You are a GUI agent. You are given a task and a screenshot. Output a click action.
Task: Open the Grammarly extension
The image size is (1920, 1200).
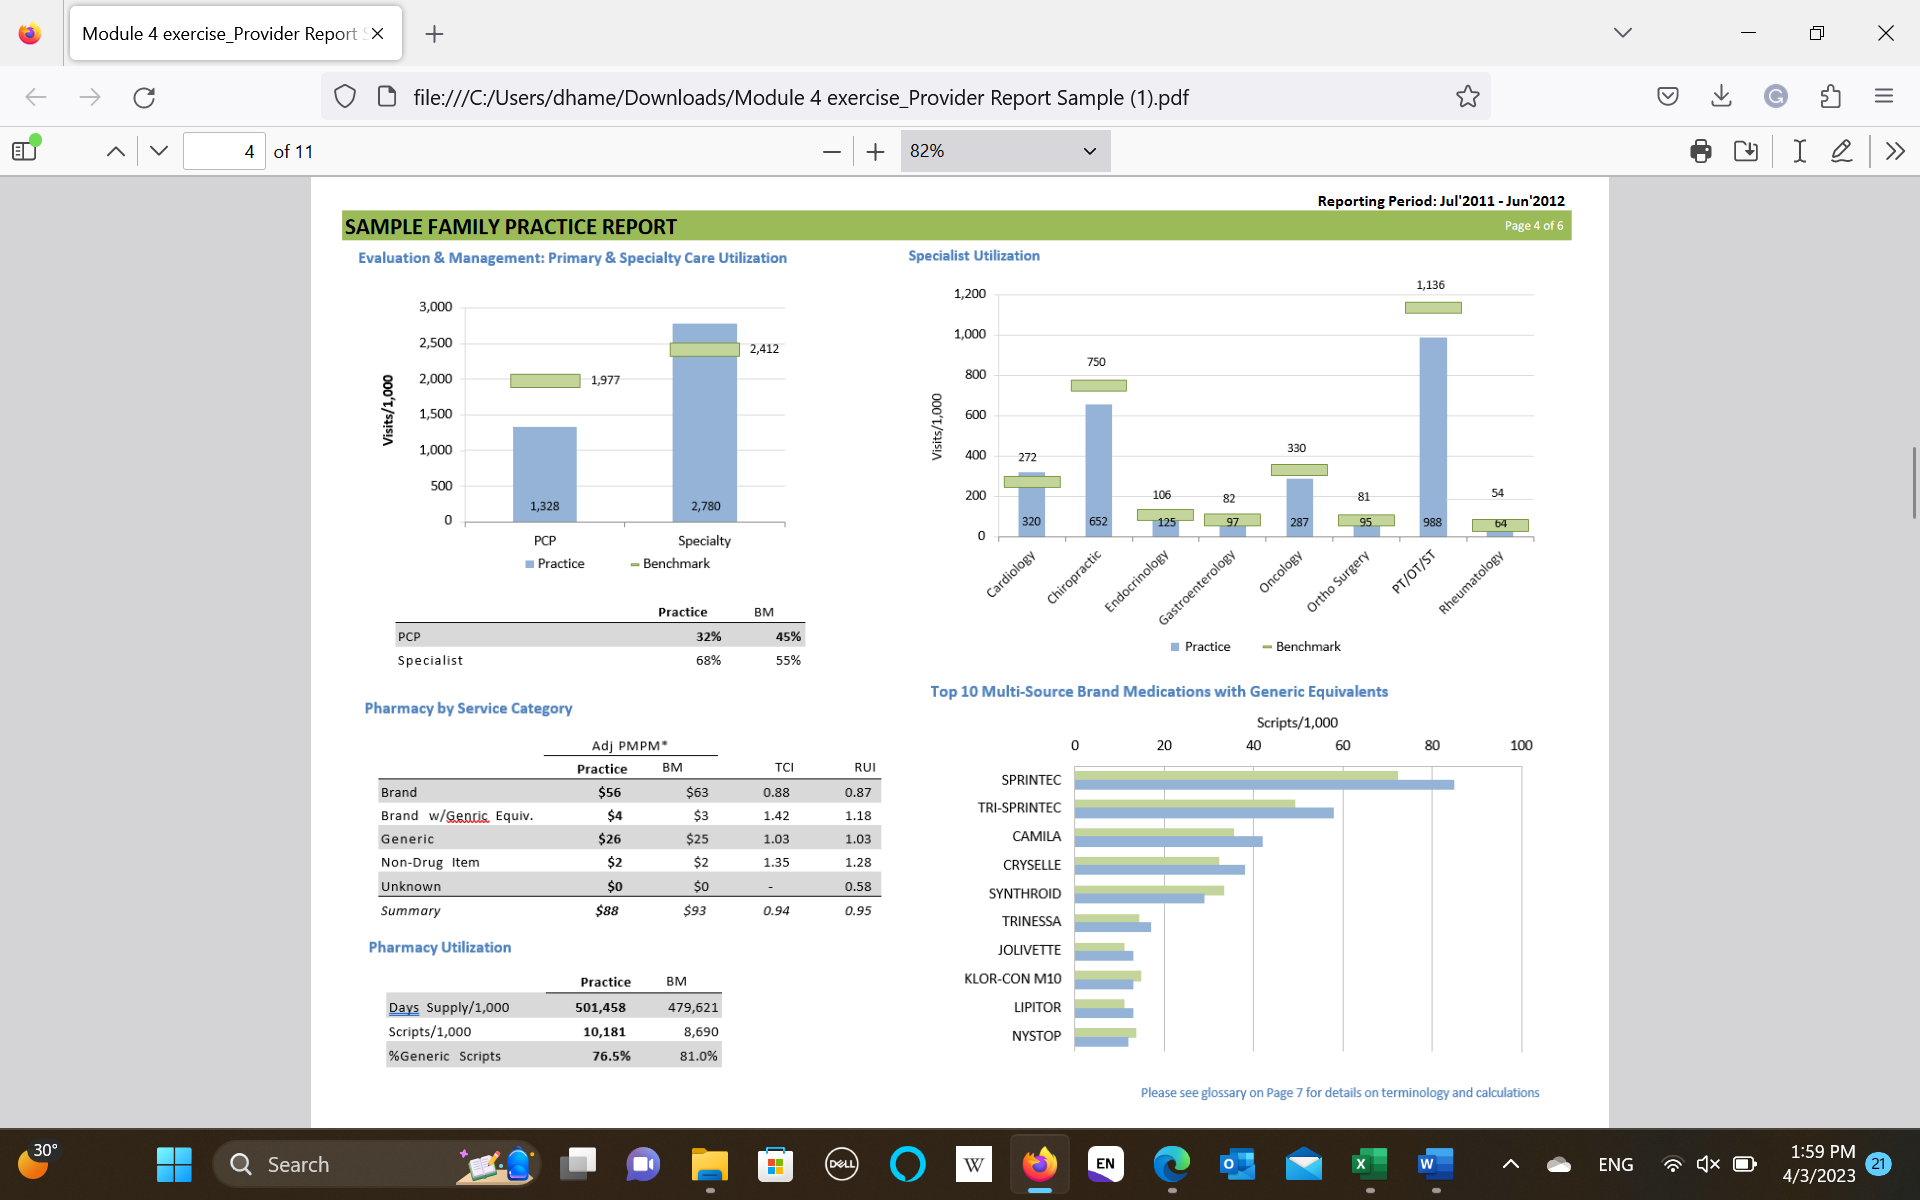(x=1775, y=96)
